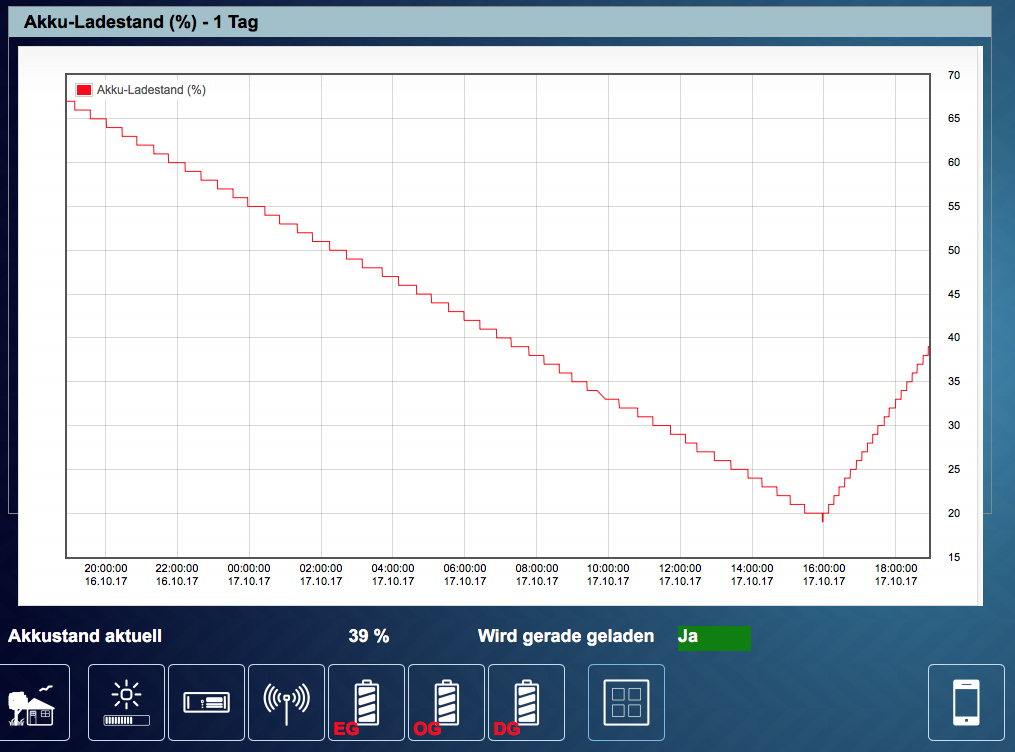Click the '14:00:00 17.10.17' axis label

[752, 575]
